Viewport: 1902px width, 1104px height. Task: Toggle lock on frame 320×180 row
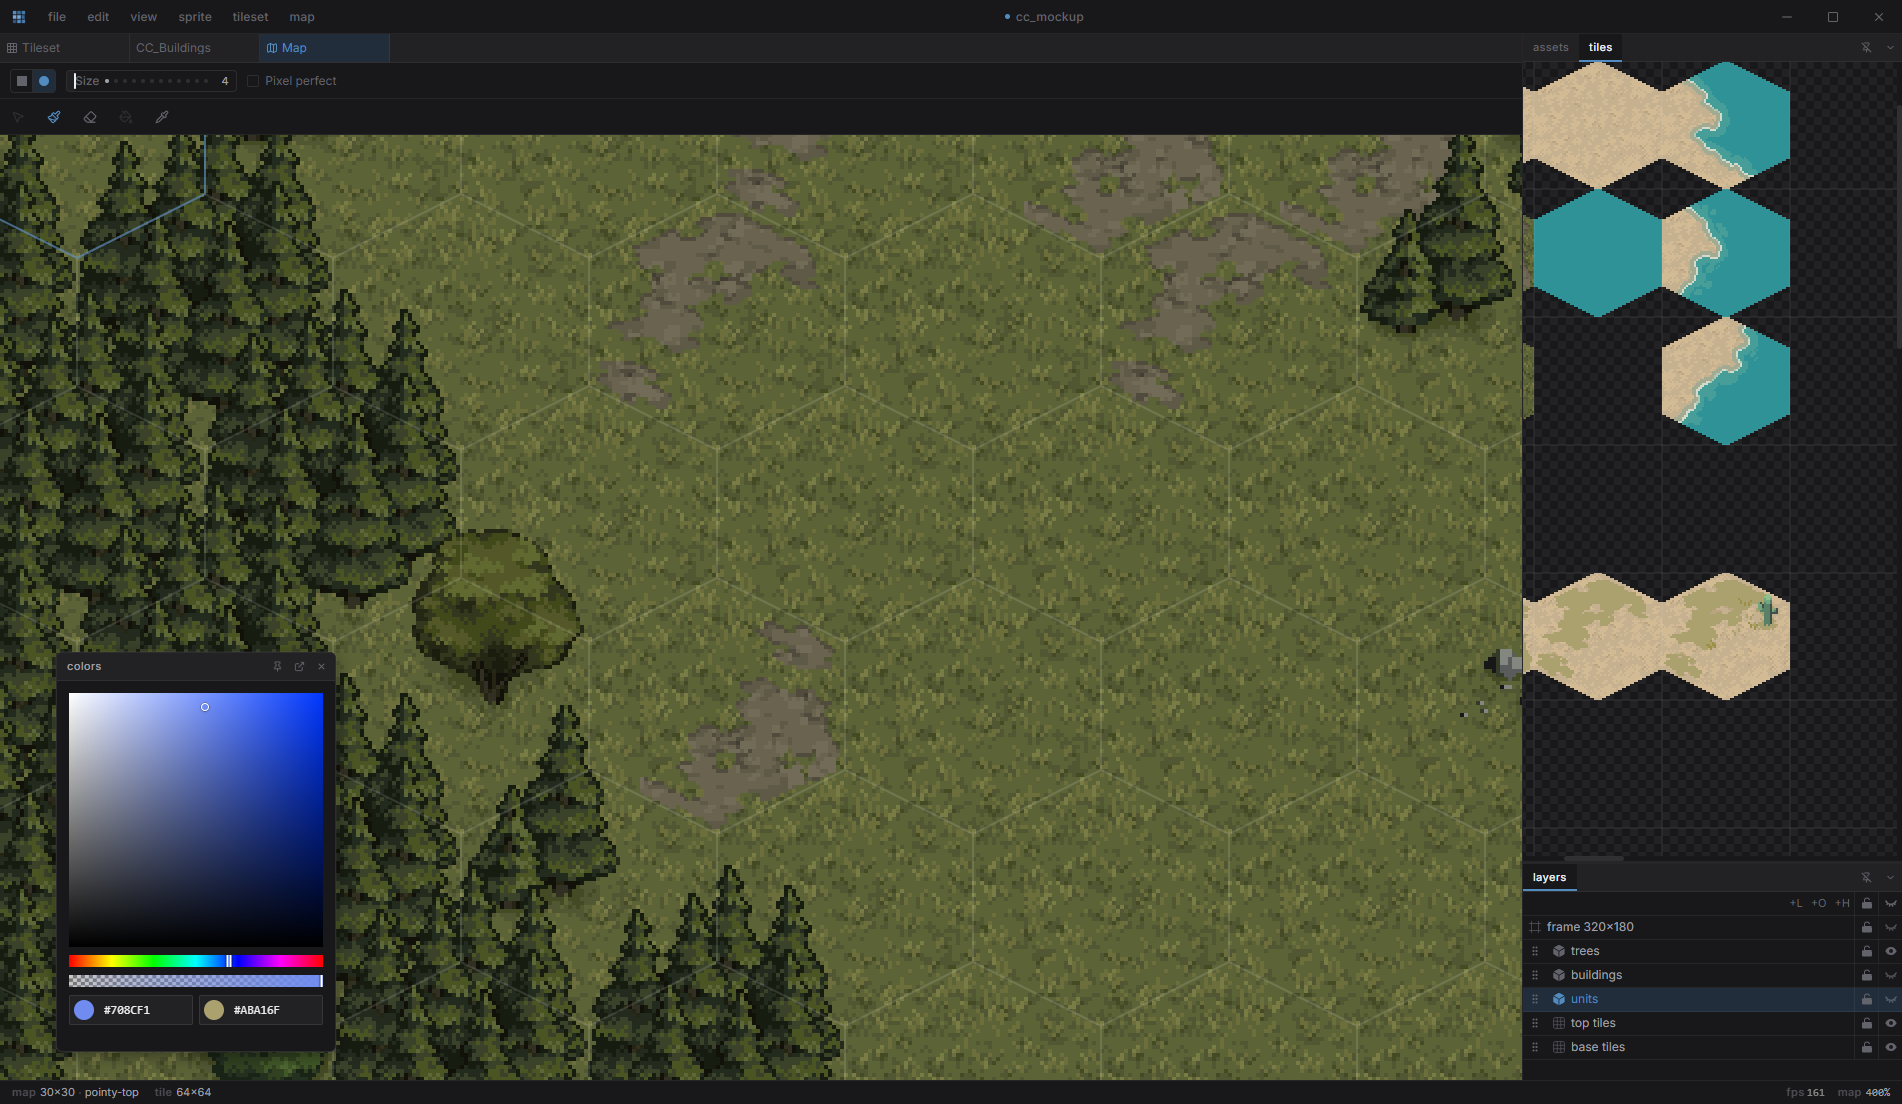[1867, 927]
